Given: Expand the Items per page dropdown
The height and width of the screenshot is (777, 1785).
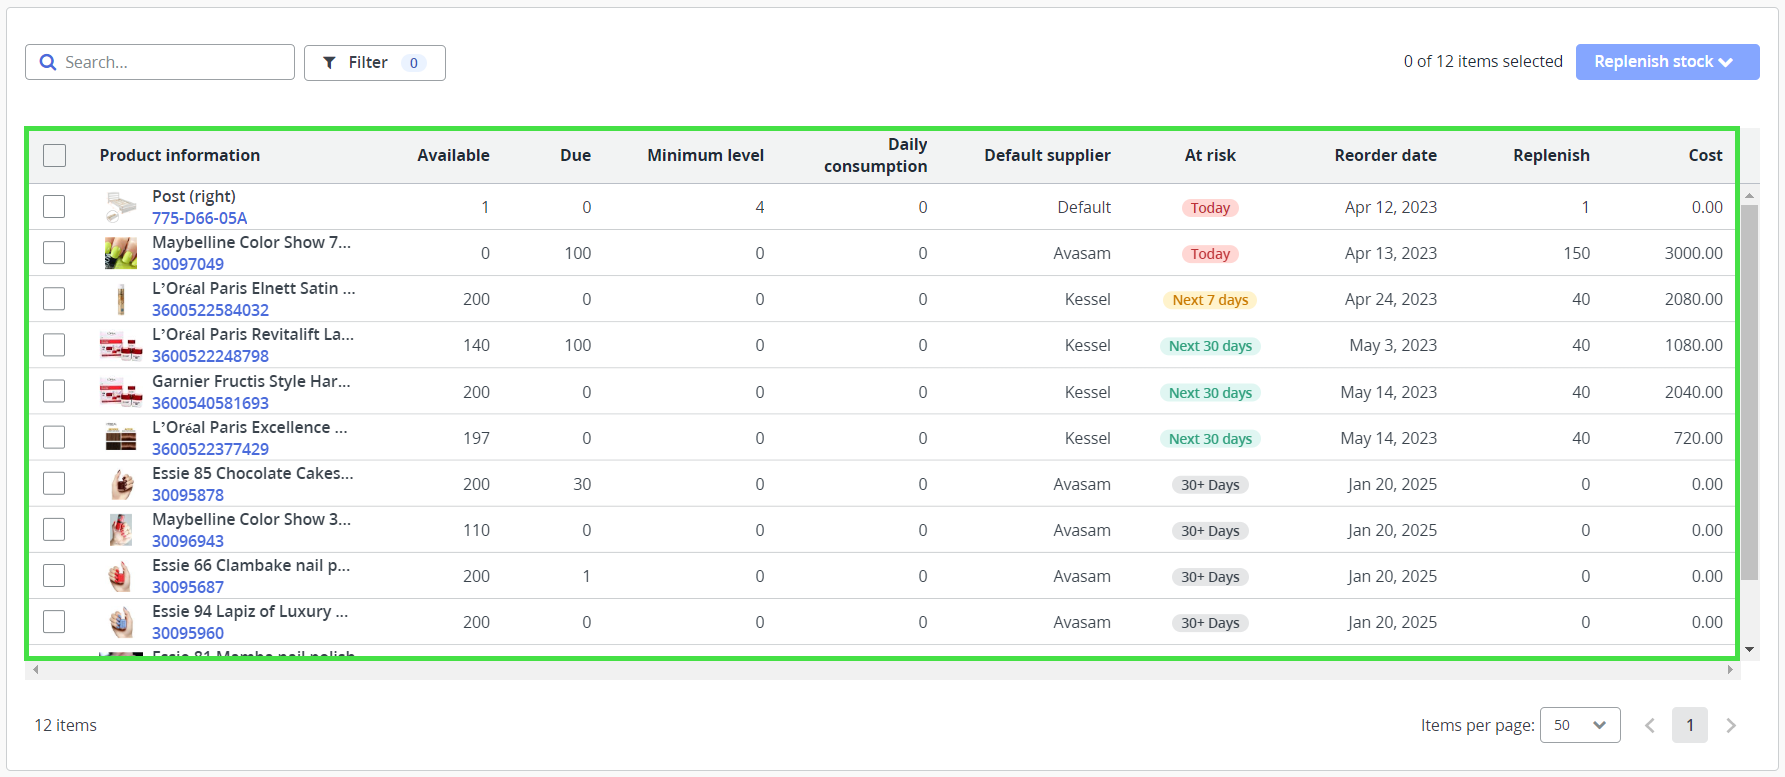Looking at the screenshot, I should [1580, 725].
